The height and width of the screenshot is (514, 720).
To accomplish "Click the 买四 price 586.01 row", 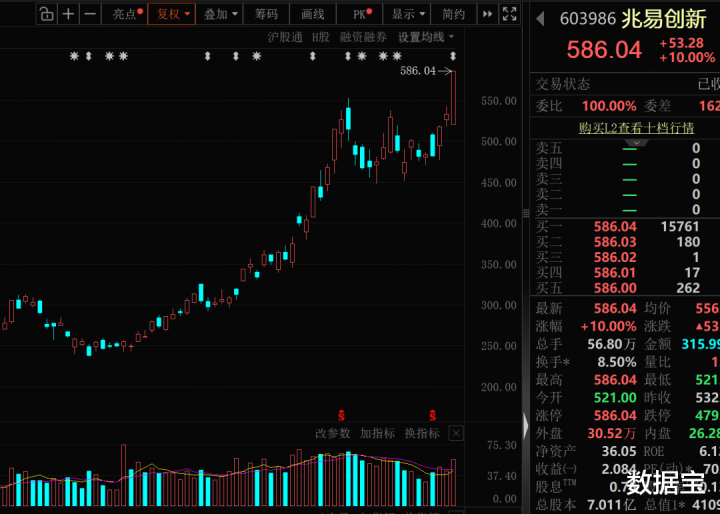I will pyautogui.click(x=618, y=273).
